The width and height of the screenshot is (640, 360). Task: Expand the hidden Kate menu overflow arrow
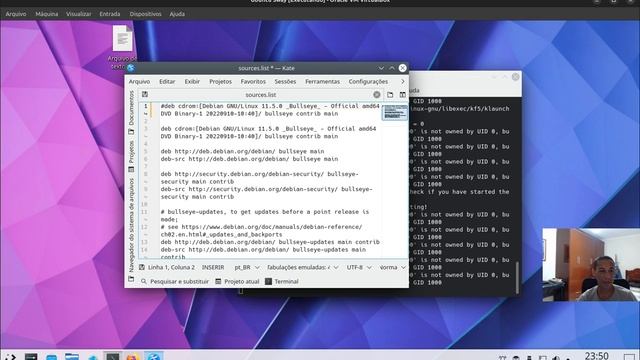pos(402,82)
